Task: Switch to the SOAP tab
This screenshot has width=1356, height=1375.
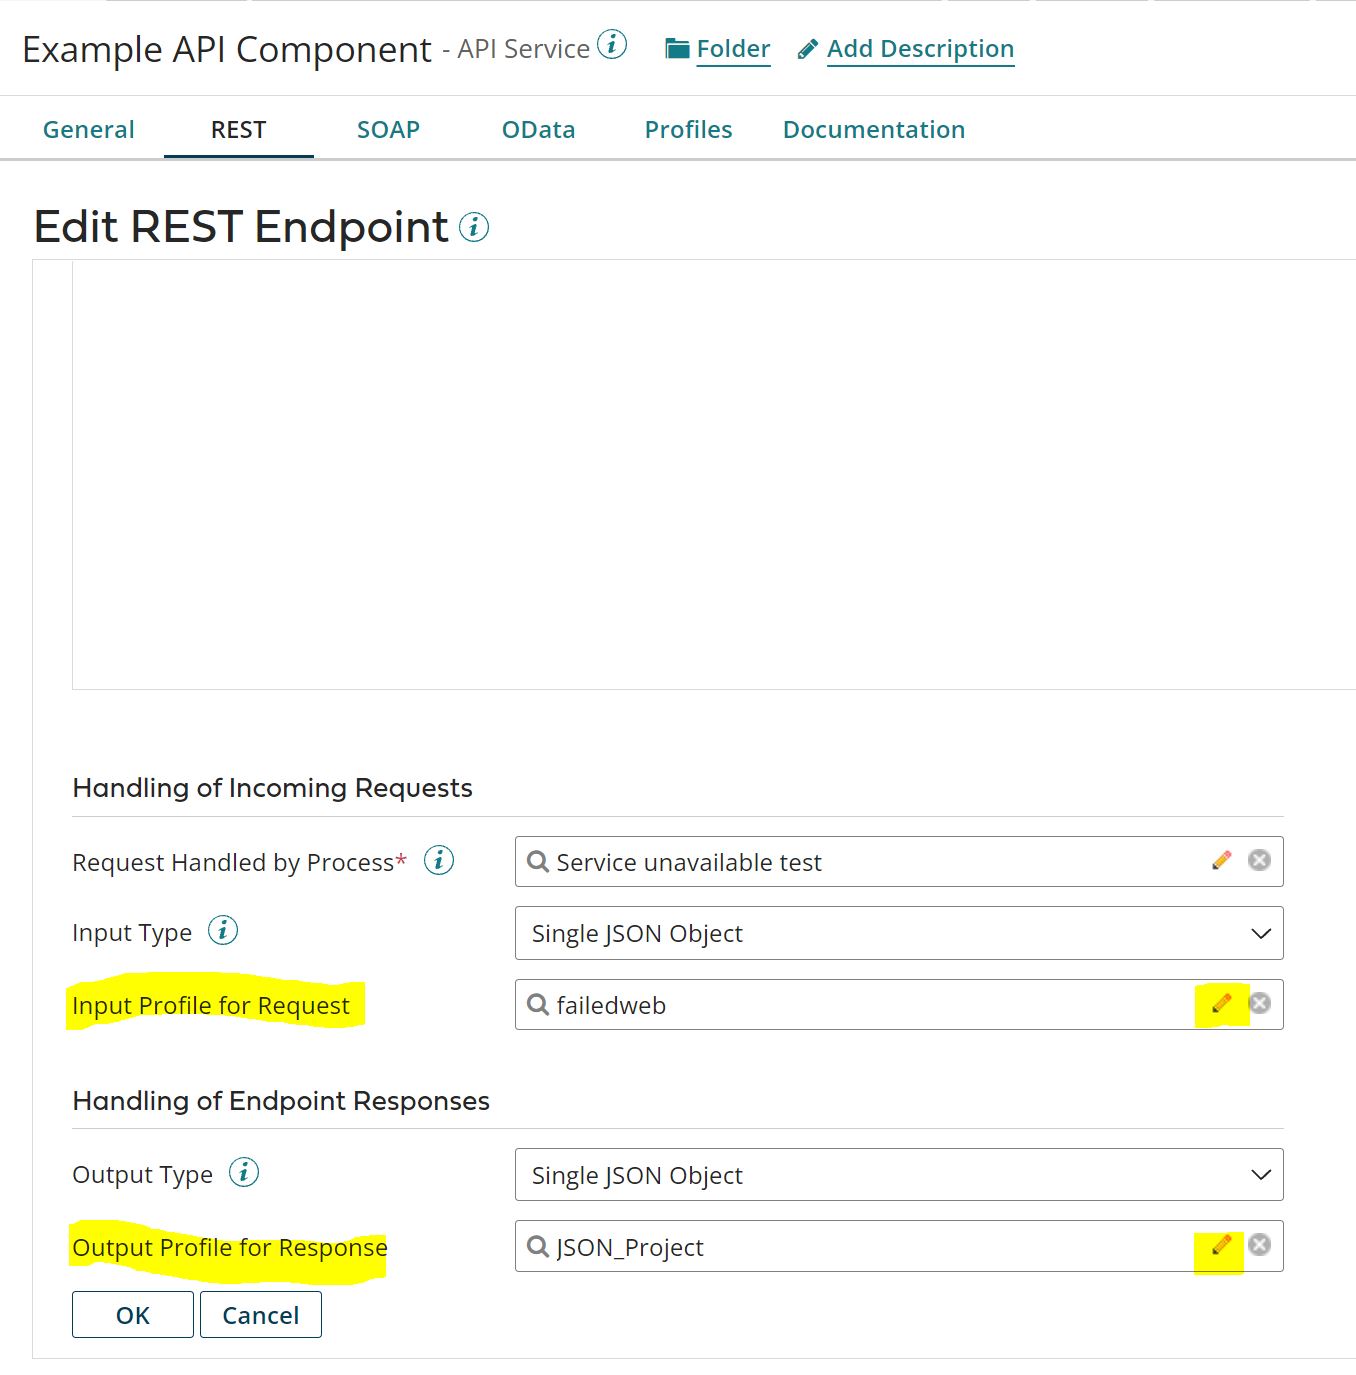Action: pyautogui.click(x=388, y=129)
